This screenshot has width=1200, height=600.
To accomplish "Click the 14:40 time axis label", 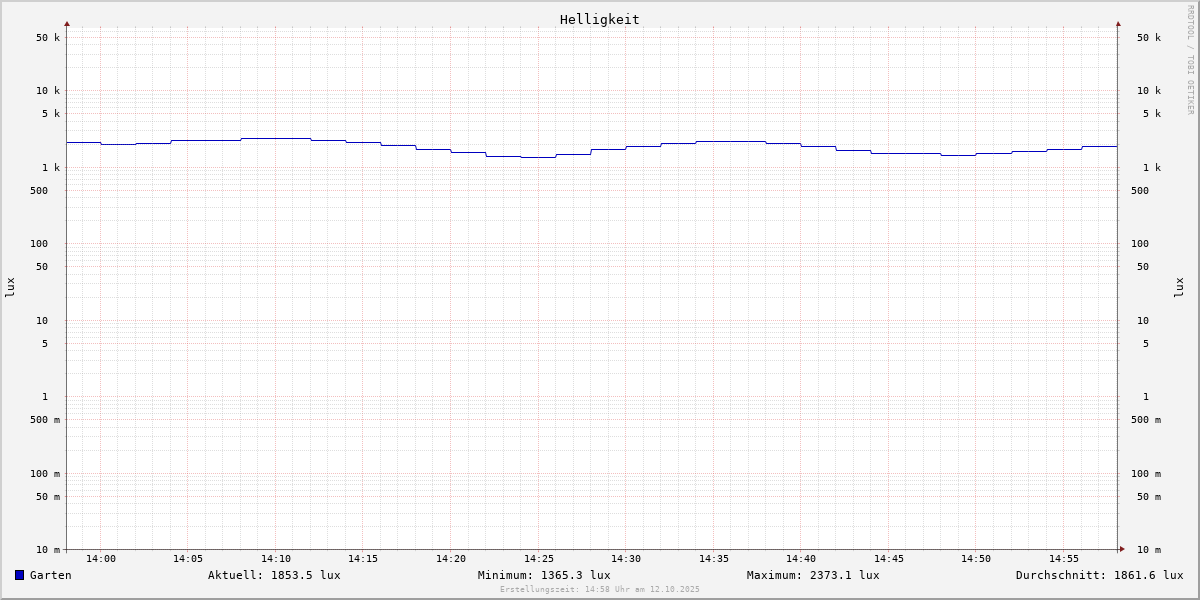I will tap(800, 559).
